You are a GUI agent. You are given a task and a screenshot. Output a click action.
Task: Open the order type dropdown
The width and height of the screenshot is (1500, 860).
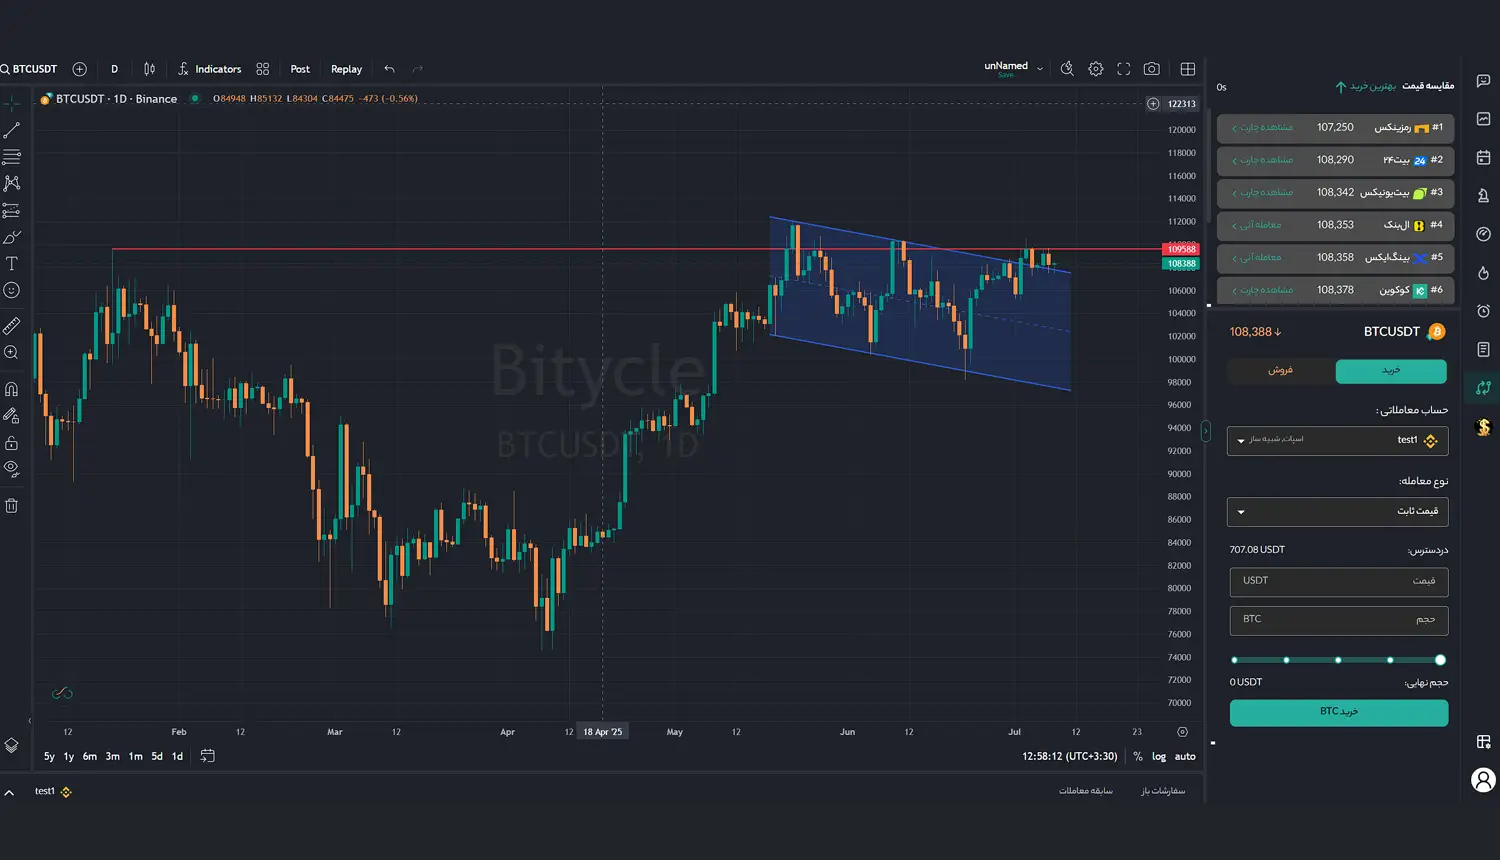click(x=1337, y=512)
